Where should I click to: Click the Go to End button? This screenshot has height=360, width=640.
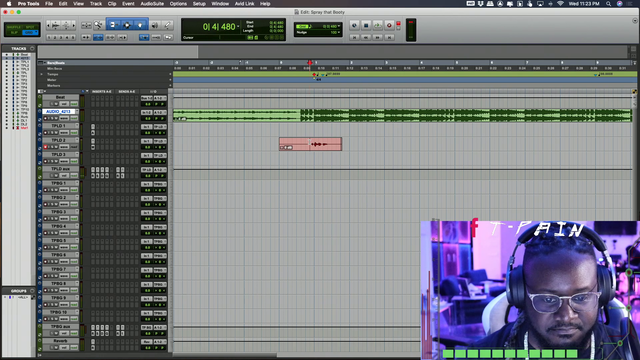pos(389,37)
